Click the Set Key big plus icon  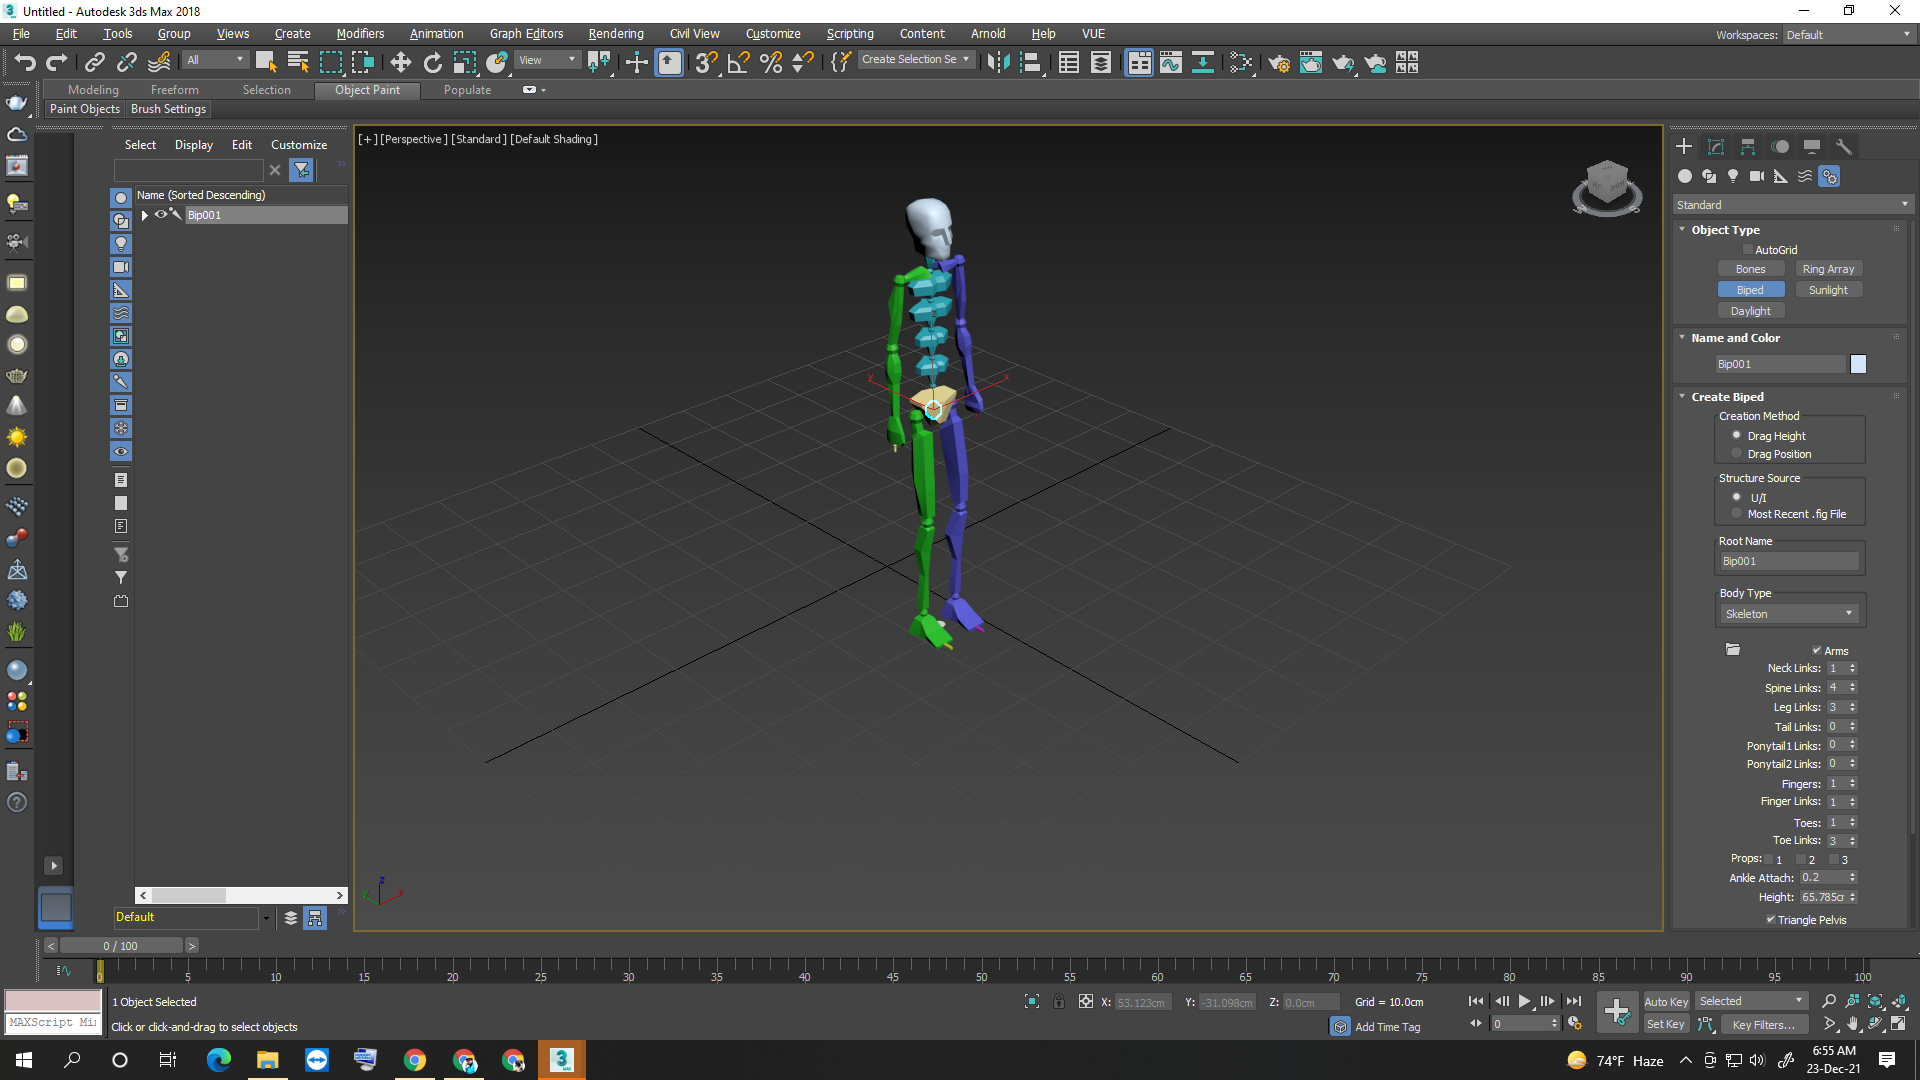coord(1617,1012)
